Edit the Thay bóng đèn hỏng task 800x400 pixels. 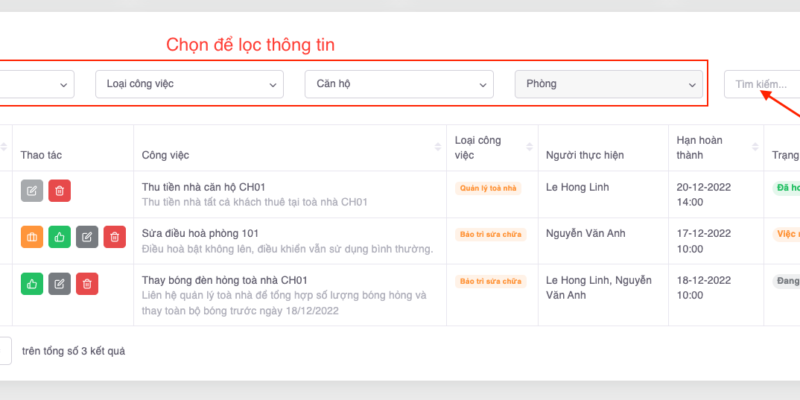coord(59,284)
